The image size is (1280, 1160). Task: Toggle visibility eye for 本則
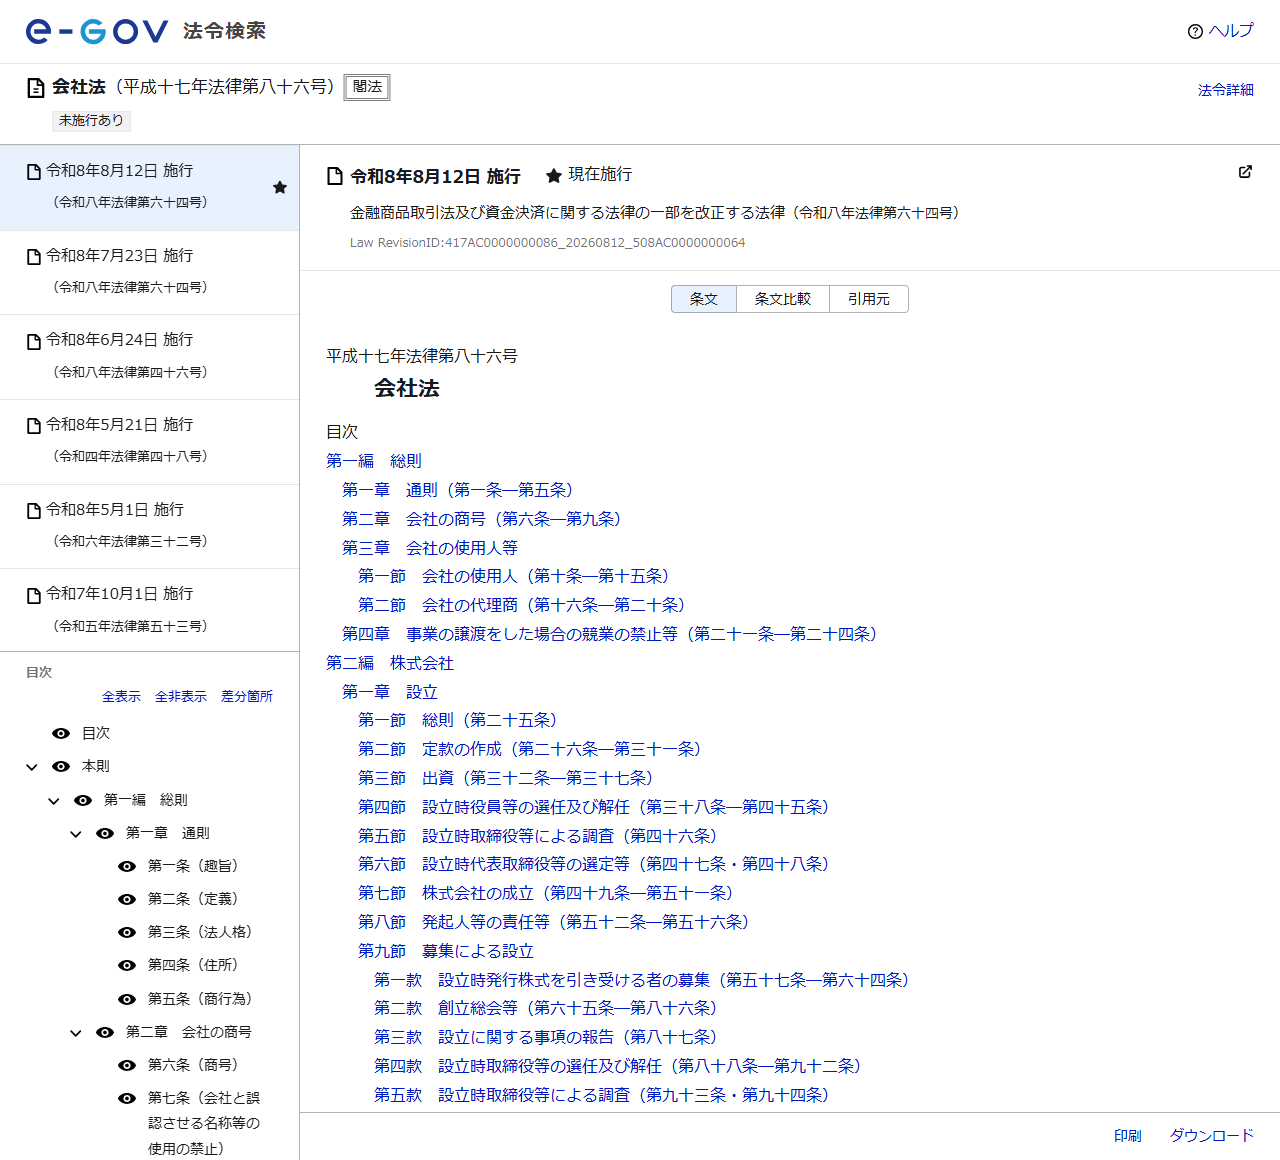pyautogui.click(x=61, y=766)
